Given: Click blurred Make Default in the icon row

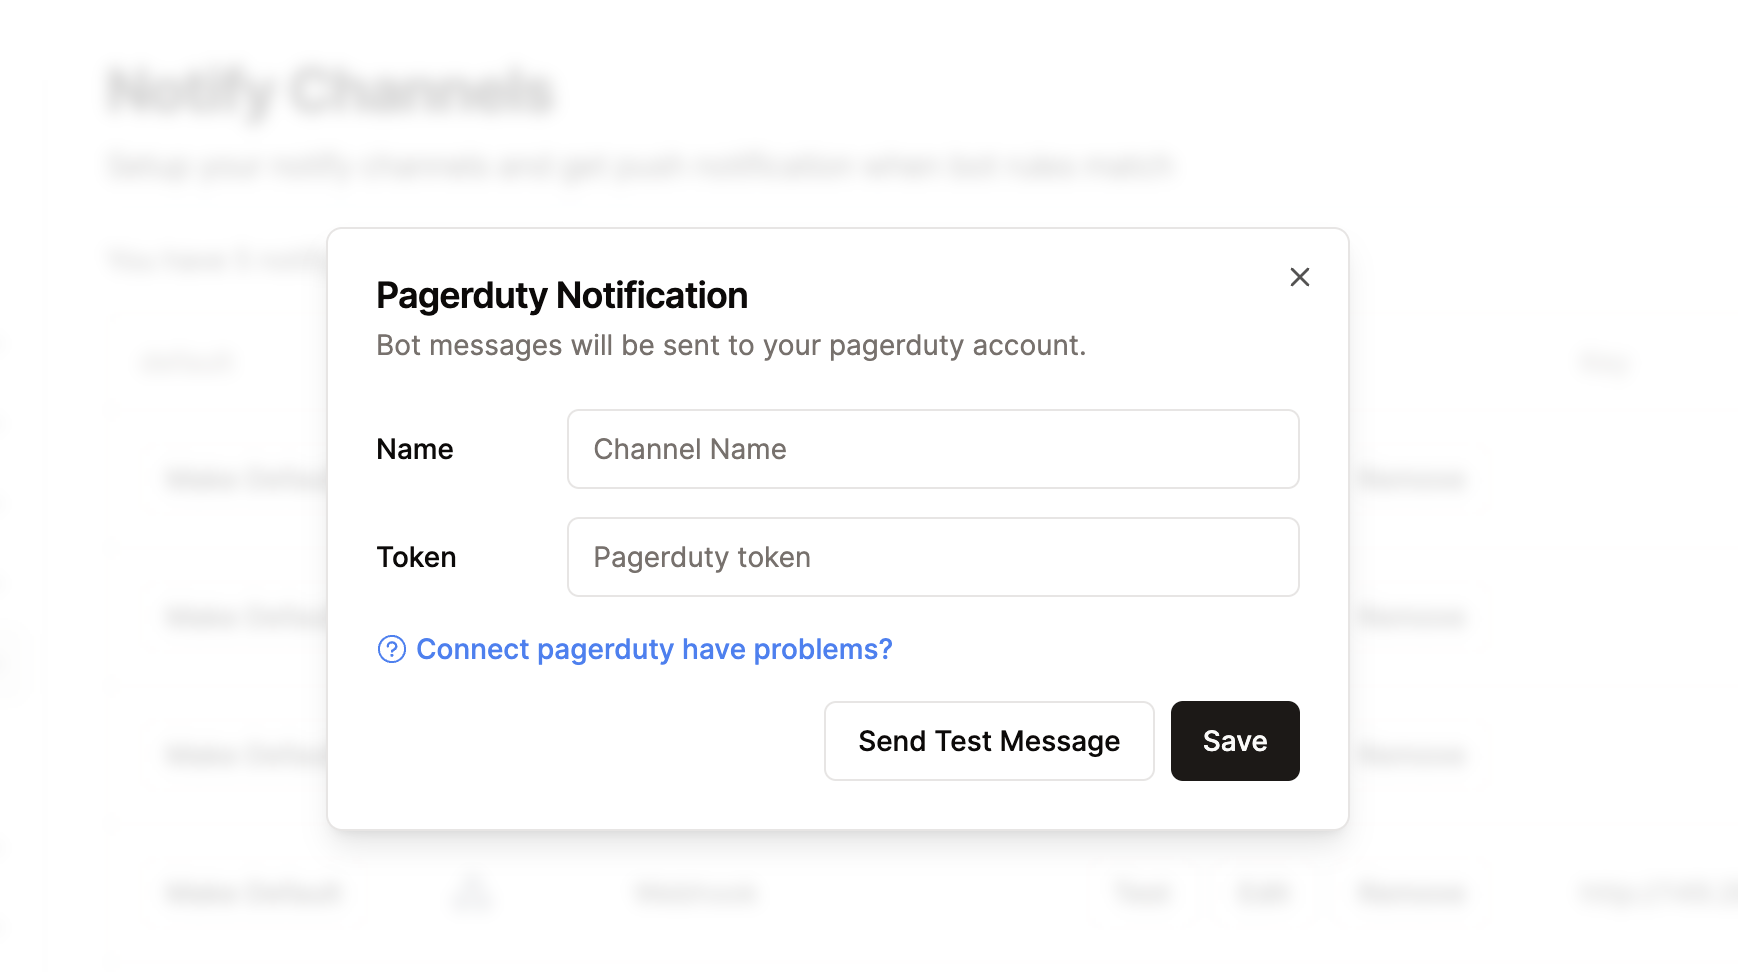Looking at the screenshot, I should (254, 892).
